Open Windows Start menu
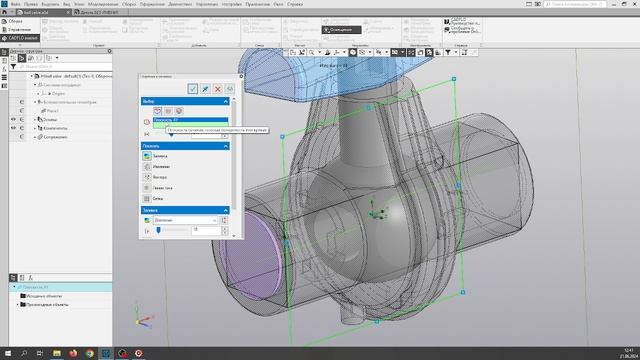This screenshot has height=360, width=640. pyautogui.click(x=8, y=353)
